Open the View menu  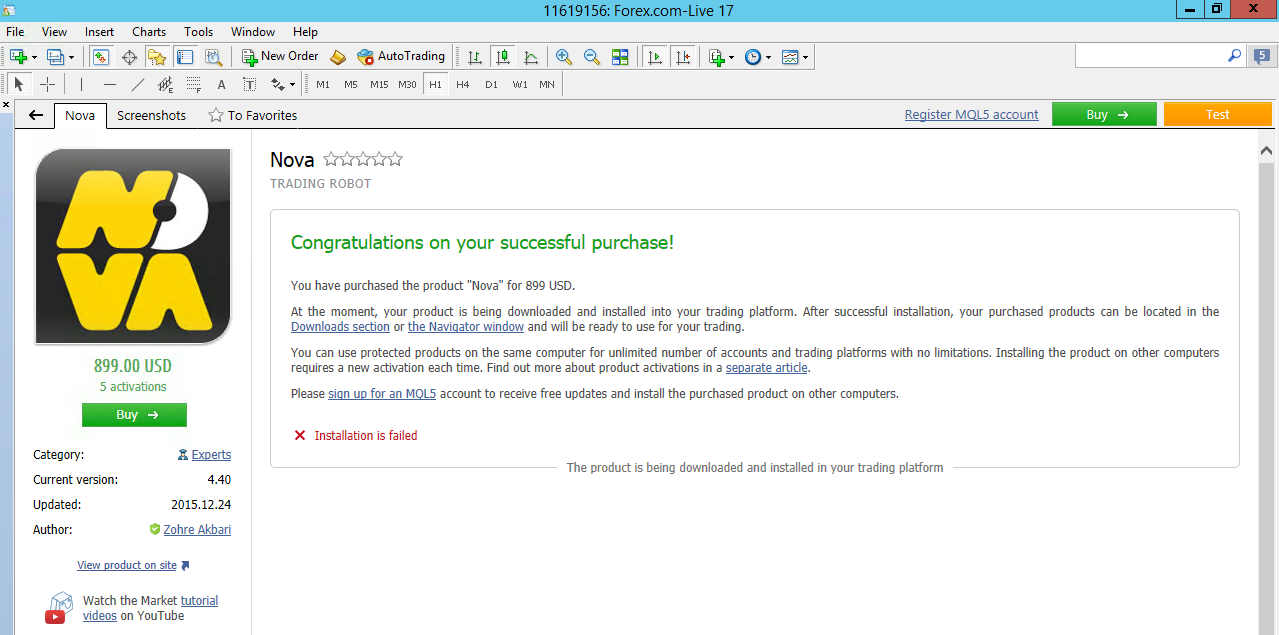(x=55, y=32)
